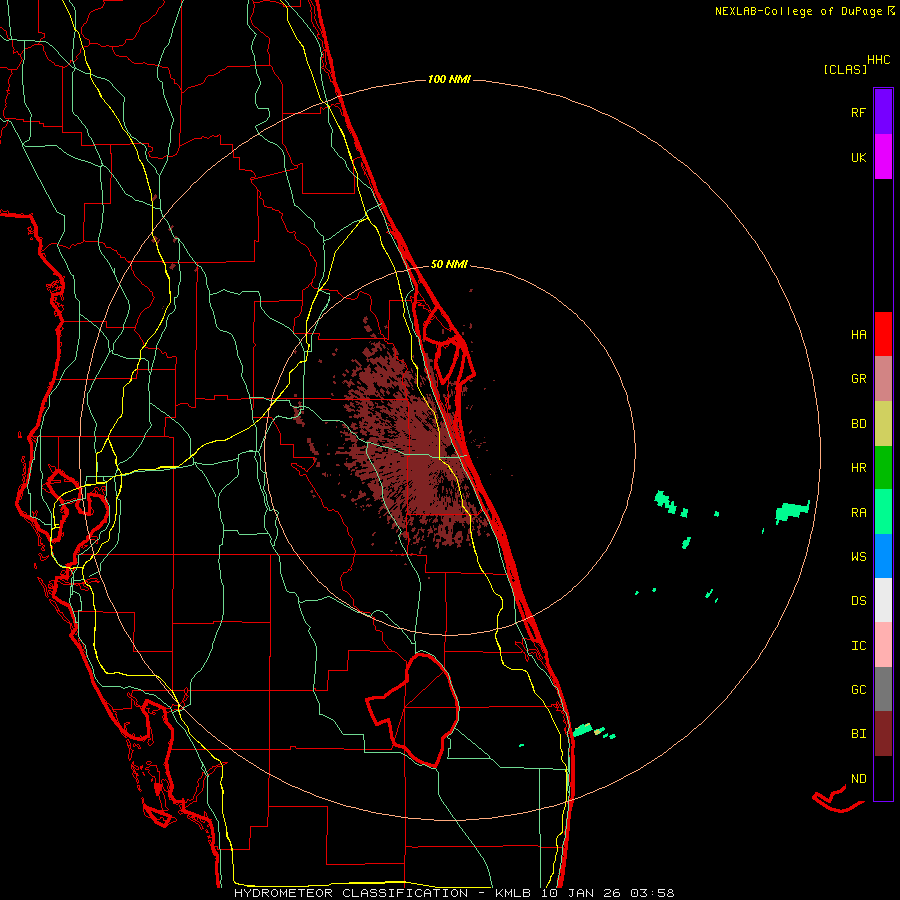The height and width of the screenshot is (900, 900).
Task: Click the Hydrometeor Classification KMLB title caption
Action: tap(454, 893)
